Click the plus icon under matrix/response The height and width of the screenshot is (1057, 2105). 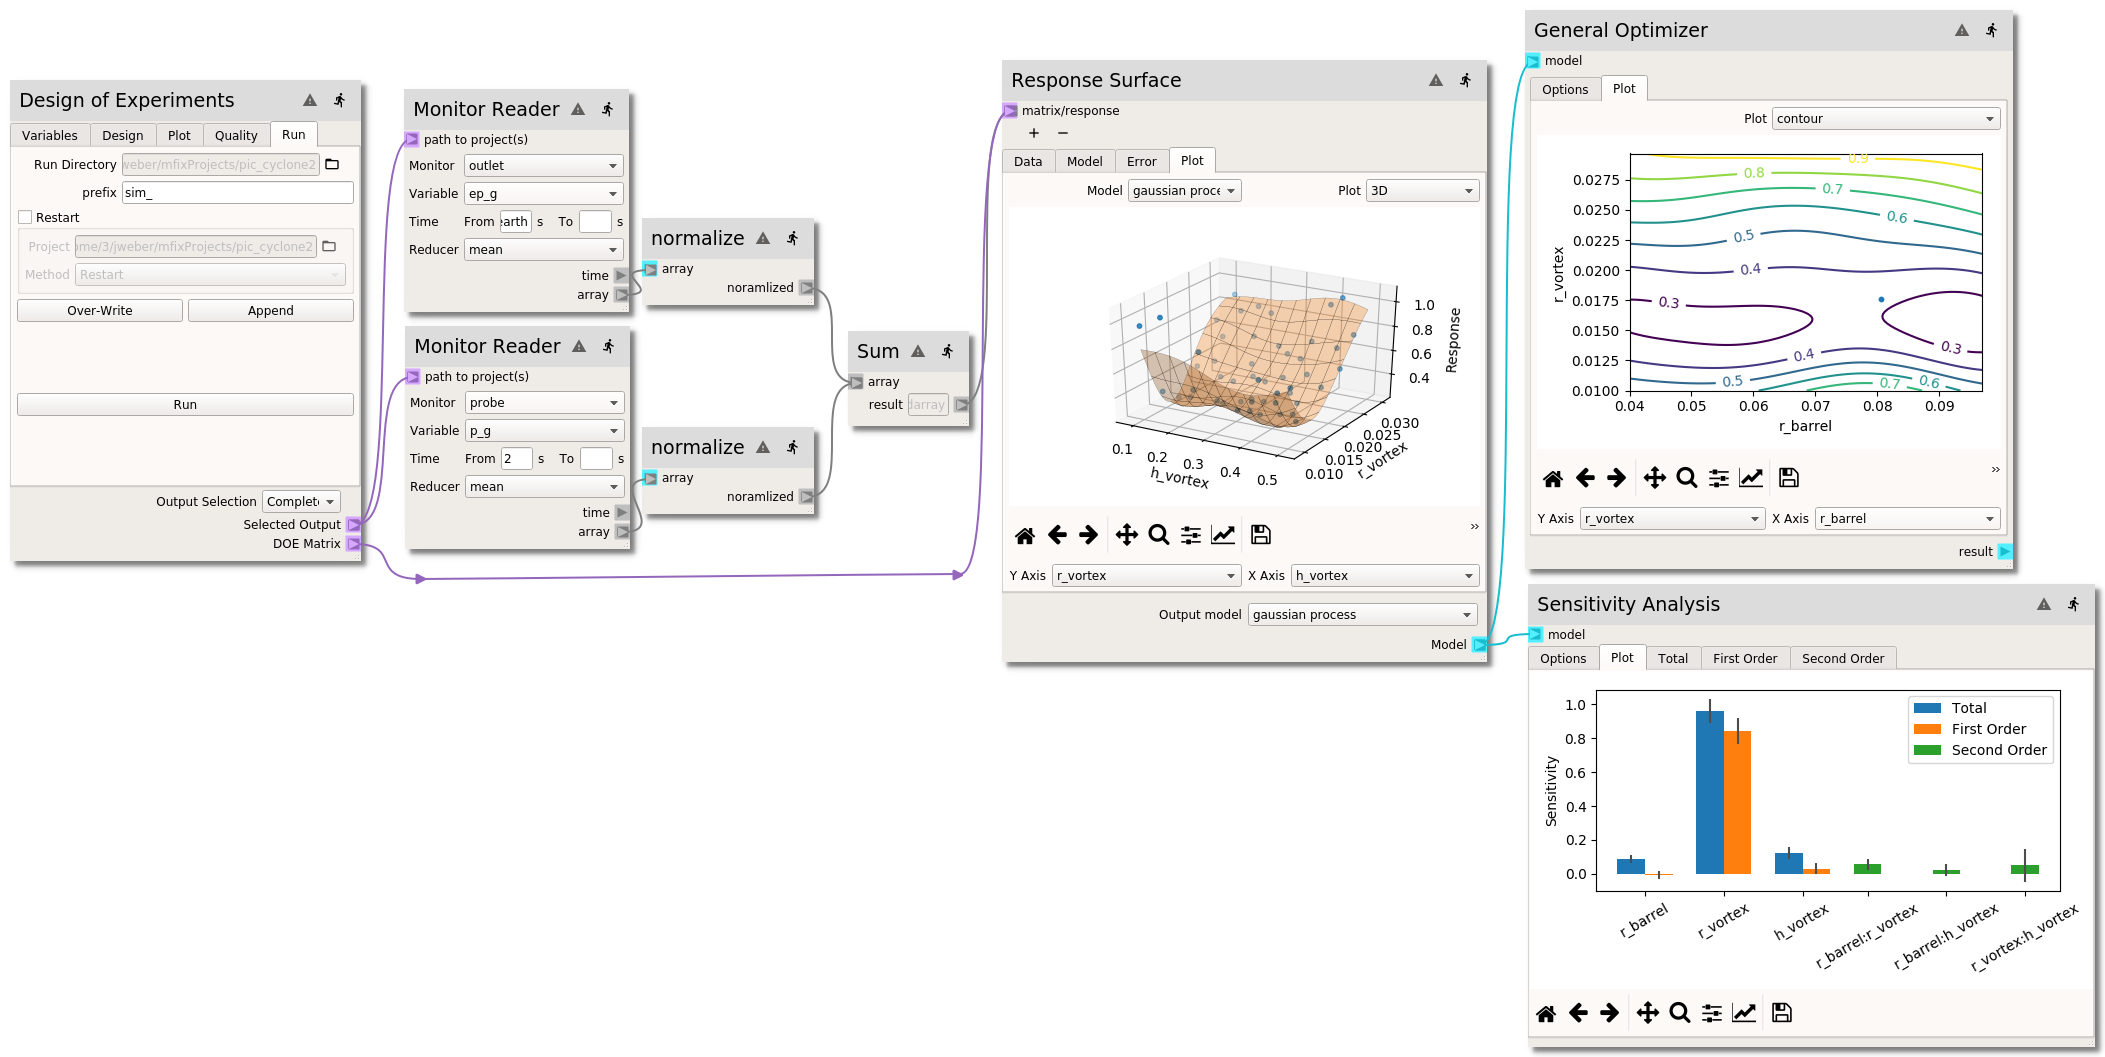point(1034,133)
